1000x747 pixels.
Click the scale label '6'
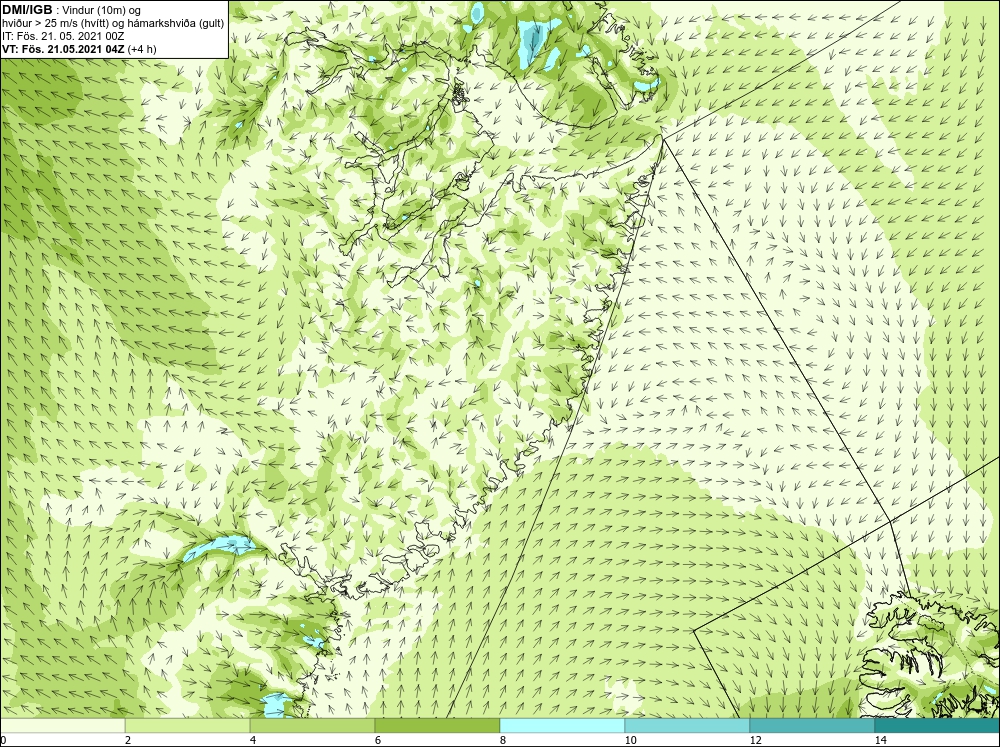point(378,740)
